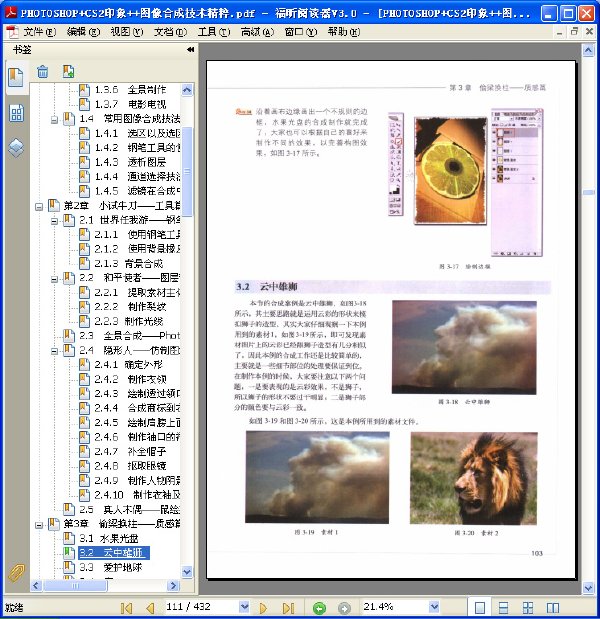The height and width of the screenshot is (619, 600).
Task: Open the 文件 menu
Action: pyautogui.click(x=39, y=32)
